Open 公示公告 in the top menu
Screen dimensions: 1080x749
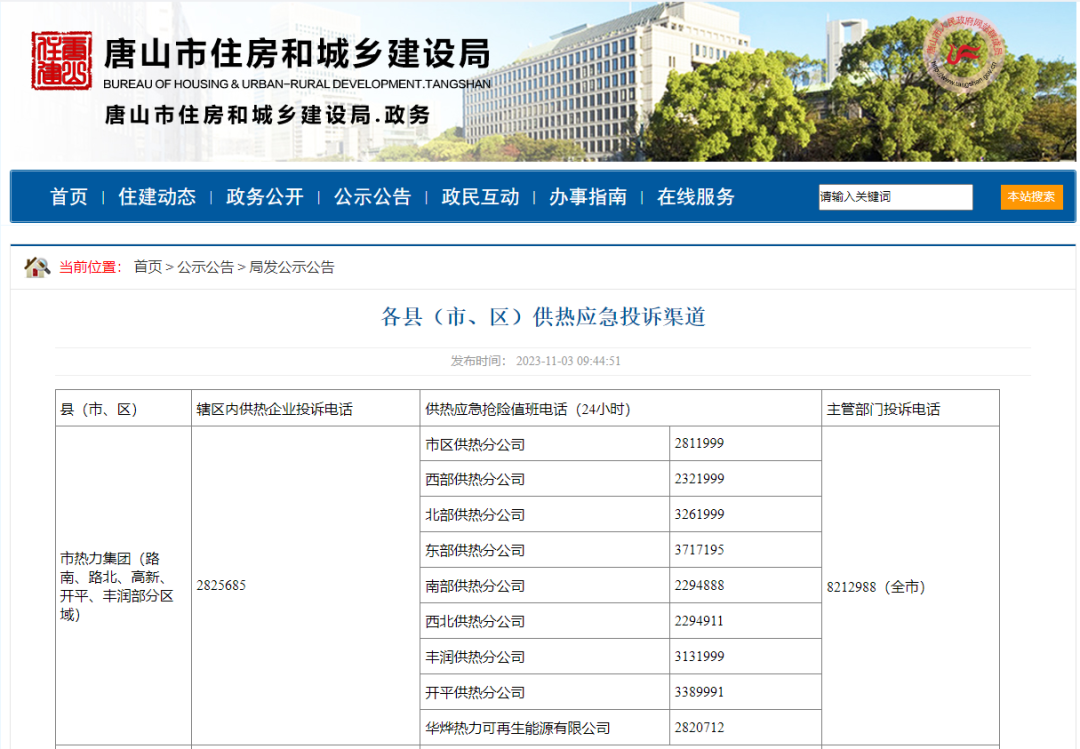(372, 197)
